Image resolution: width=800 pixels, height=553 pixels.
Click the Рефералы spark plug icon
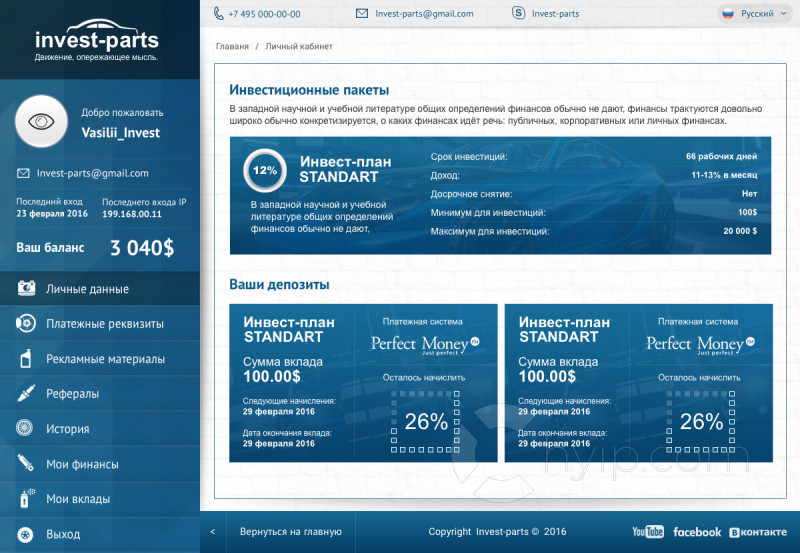pyautogui.click(x=26, y=393)
